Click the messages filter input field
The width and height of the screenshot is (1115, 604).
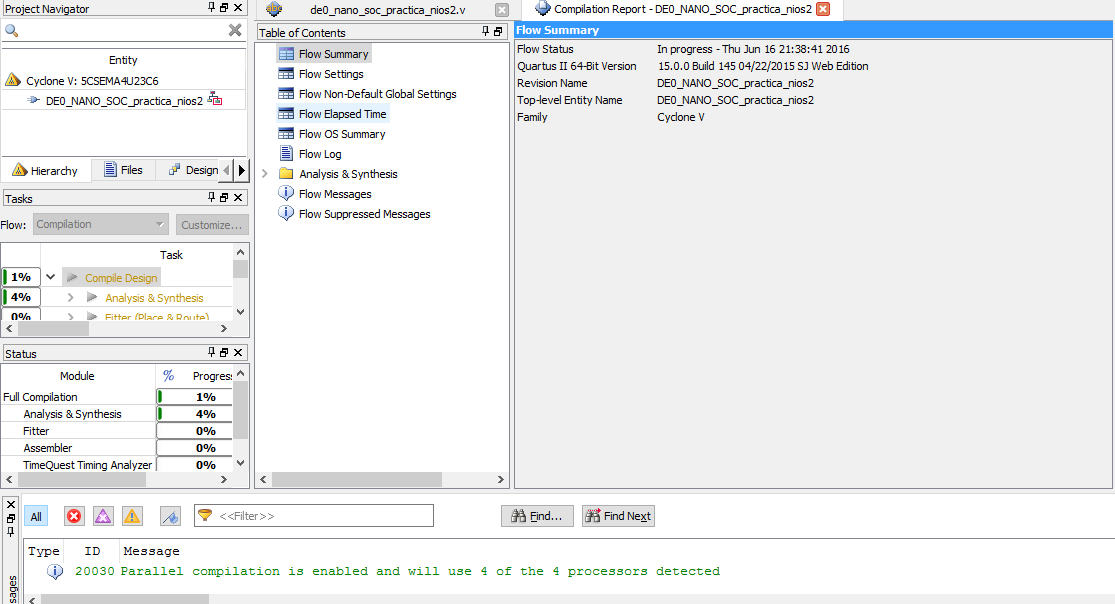tap(314, 516)
